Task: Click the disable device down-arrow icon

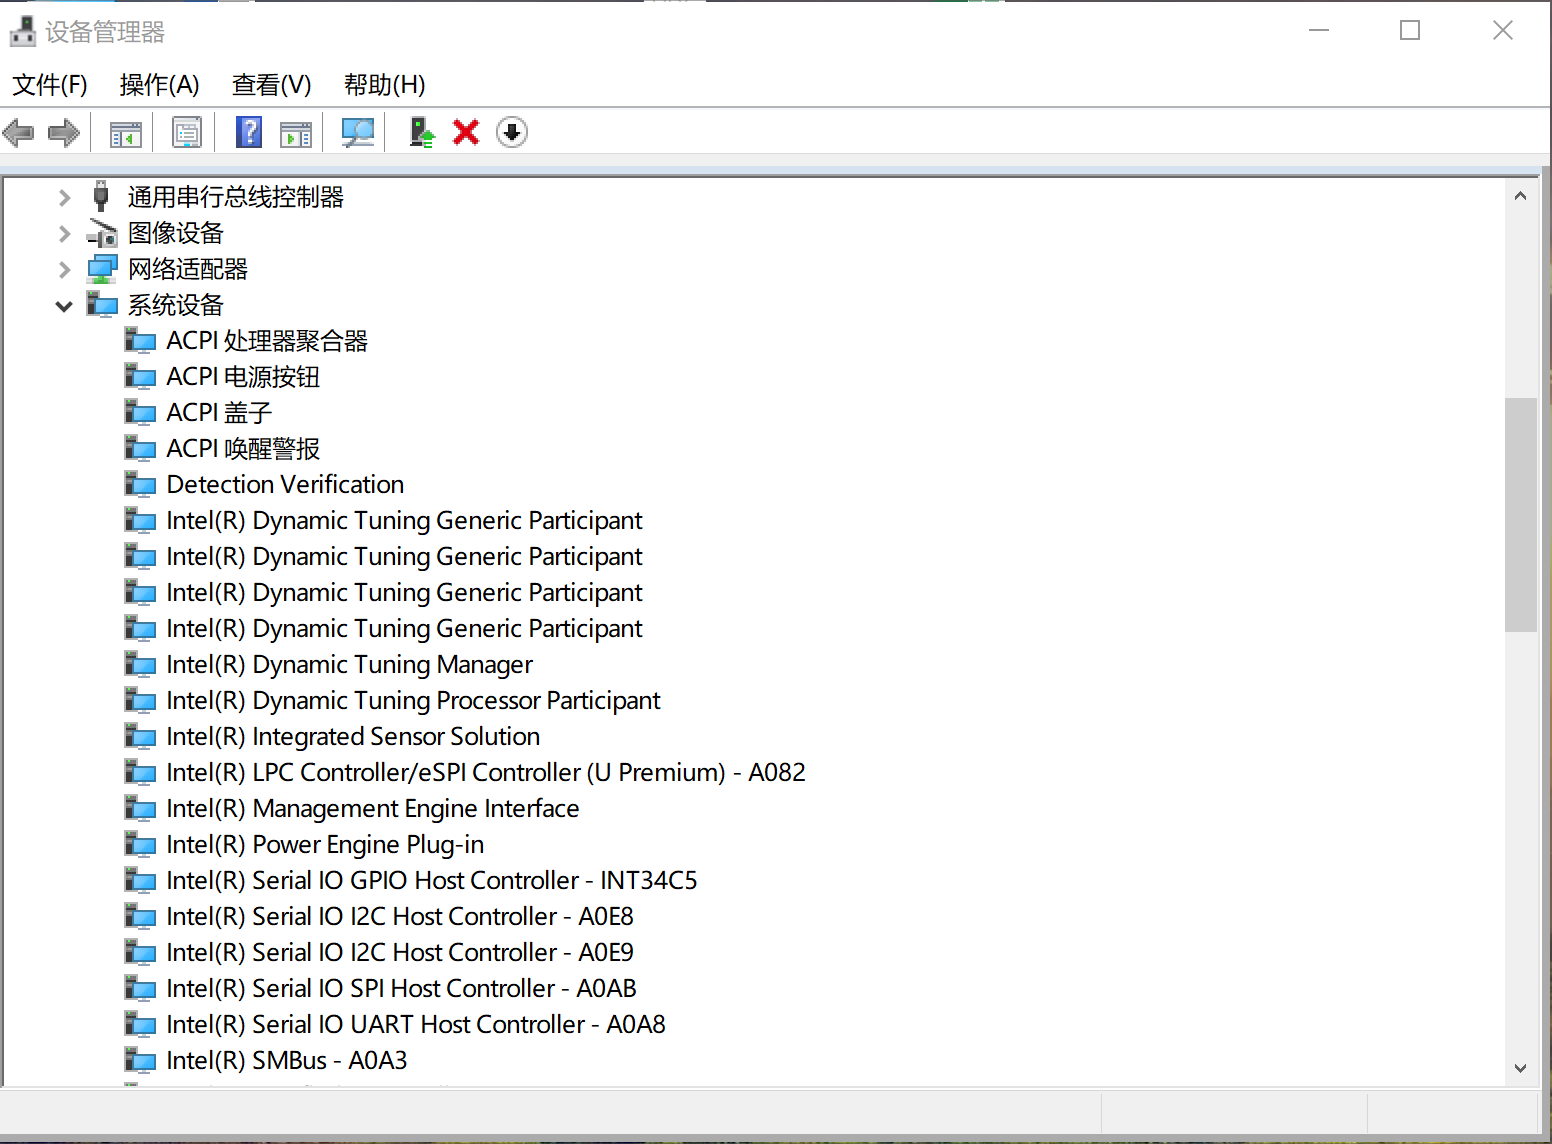Action: 512,132
